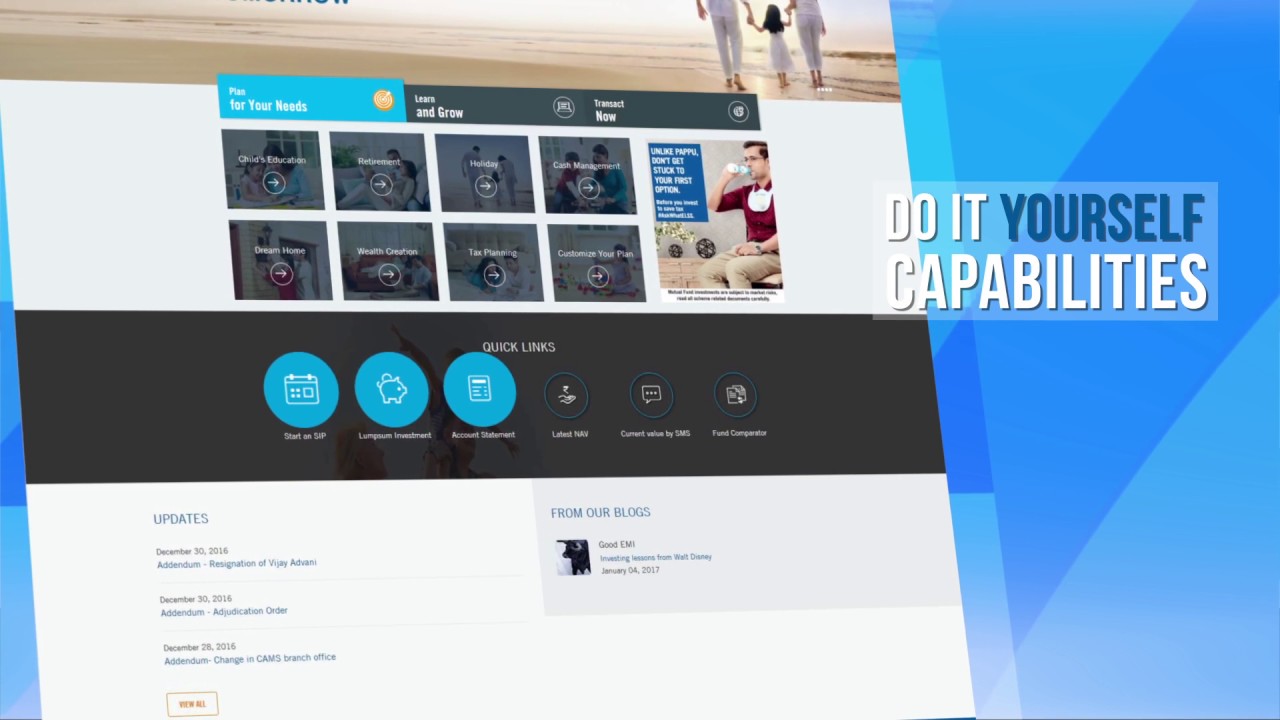Click the arrow on Wealth Creation tile
Image resolution: width=1280 pixels, height=720 pixels.
click(x=389, y=275)
